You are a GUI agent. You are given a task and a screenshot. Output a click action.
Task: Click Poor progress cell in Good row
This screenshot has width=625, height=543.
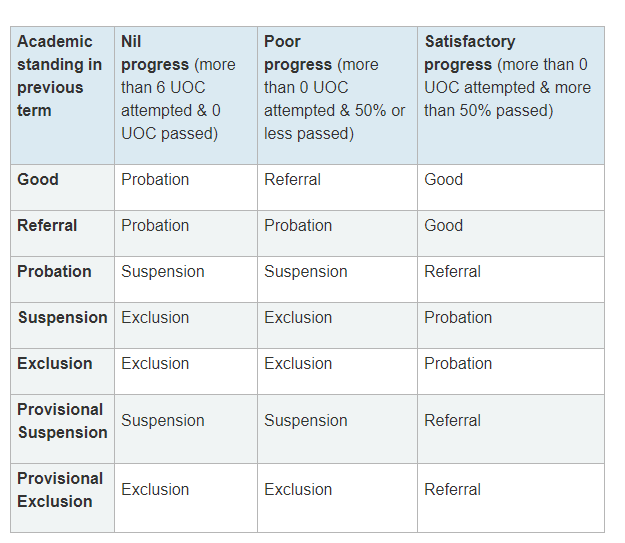(x=293, y=180)
